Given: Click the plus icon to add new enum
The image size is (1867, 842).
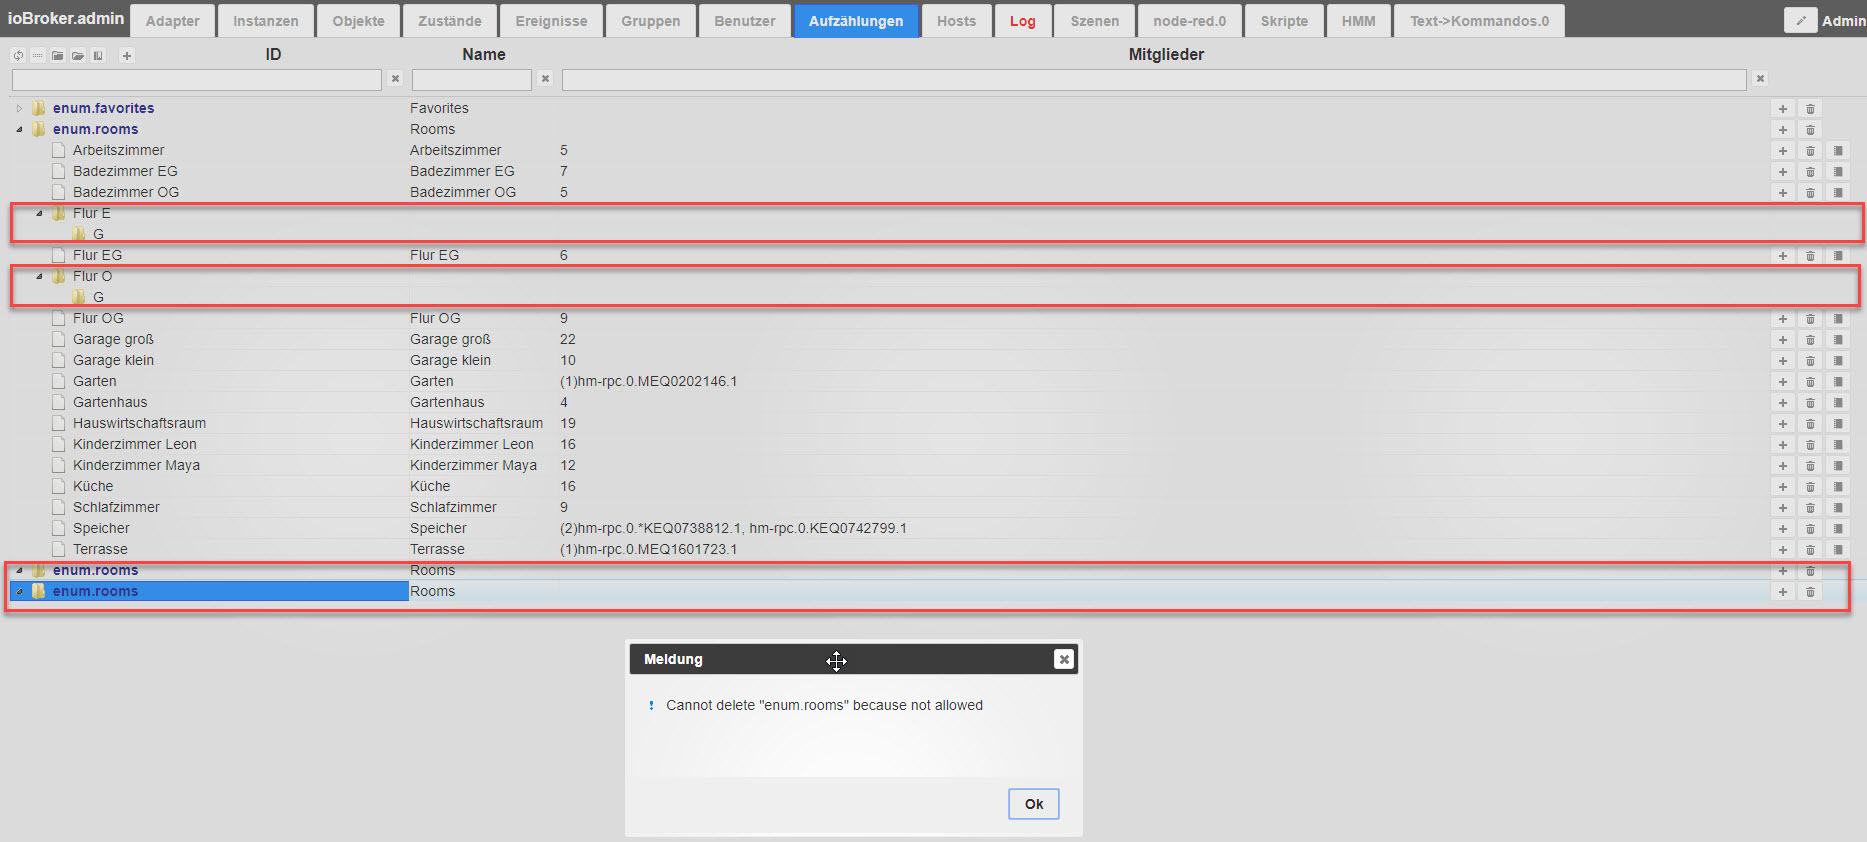Looking at the screenshot, I should pyautogui.click(x=127, y=56).
